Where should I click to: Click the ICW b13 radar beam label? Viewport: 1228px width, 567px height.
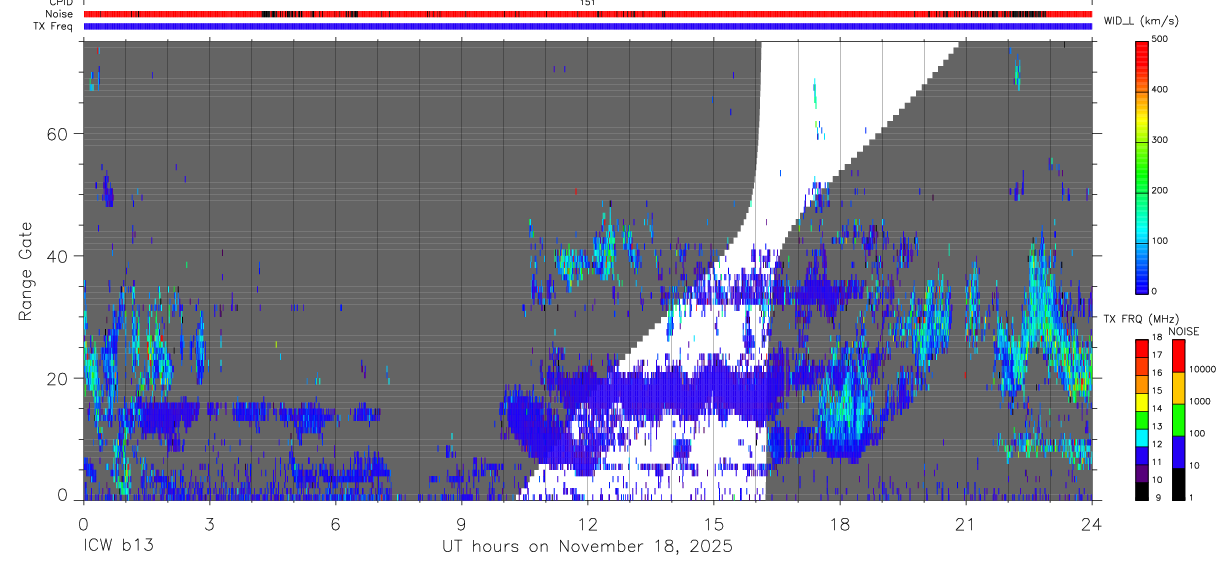pyautogui.click(x=119, y=547)
